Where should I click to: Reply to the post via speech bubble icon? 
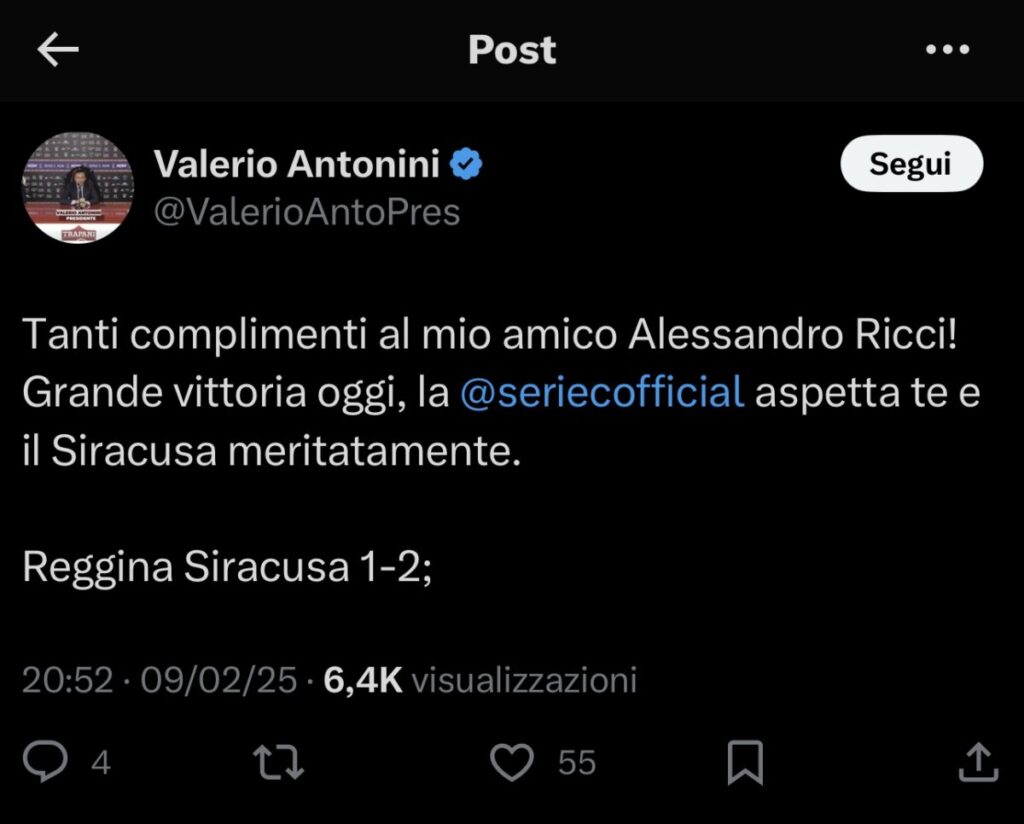(x=45, y=763)
